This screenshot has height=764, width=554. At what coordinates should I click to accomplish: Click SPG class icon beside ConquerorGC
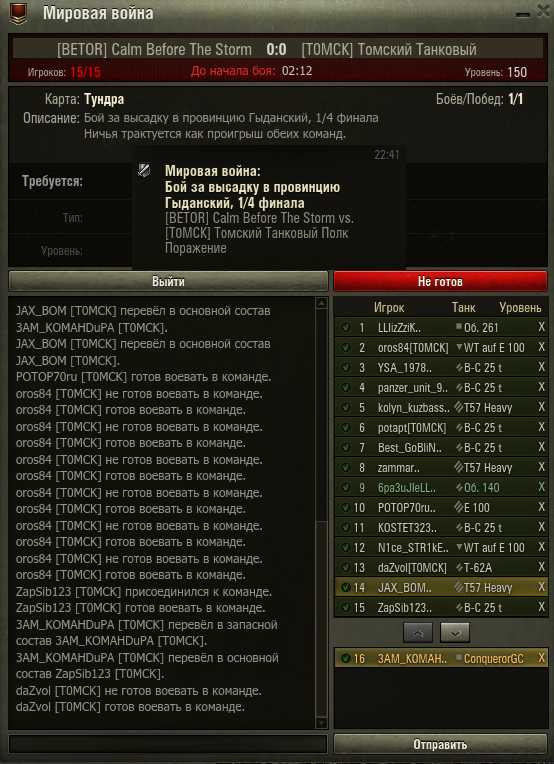click(458, 658)
